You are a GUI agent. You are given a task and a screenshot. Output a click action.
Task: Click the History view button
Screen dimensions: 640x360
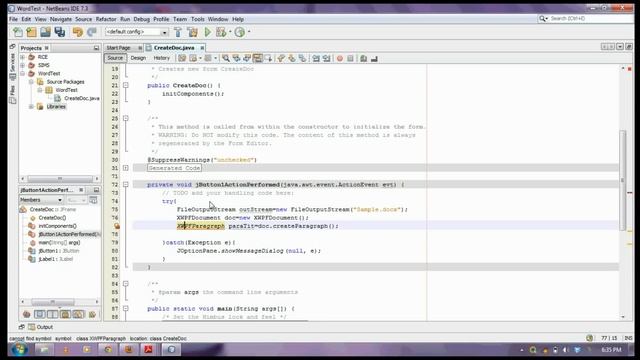click(x=162, y=58)
